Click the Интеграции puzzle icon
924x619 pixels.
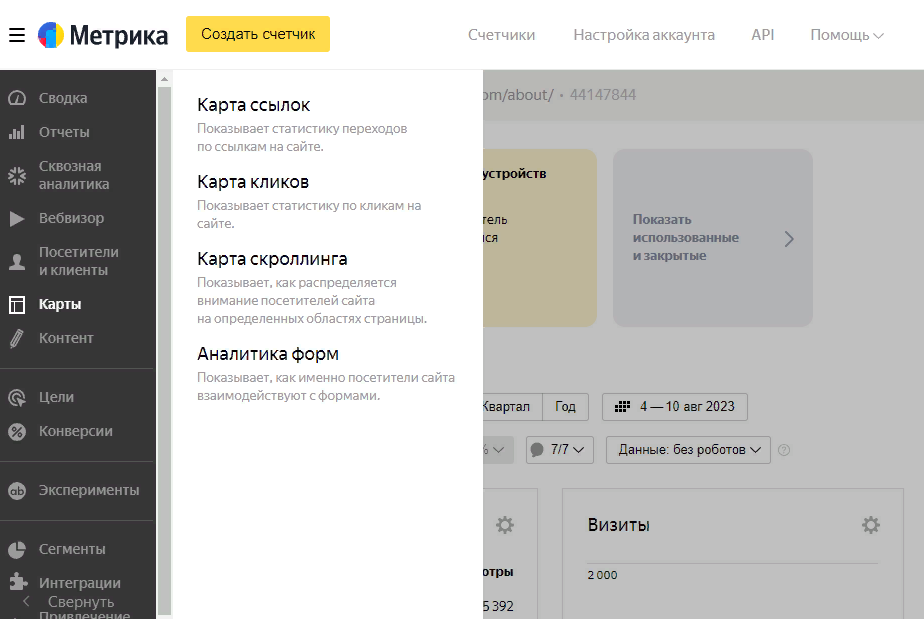(20, 582)
